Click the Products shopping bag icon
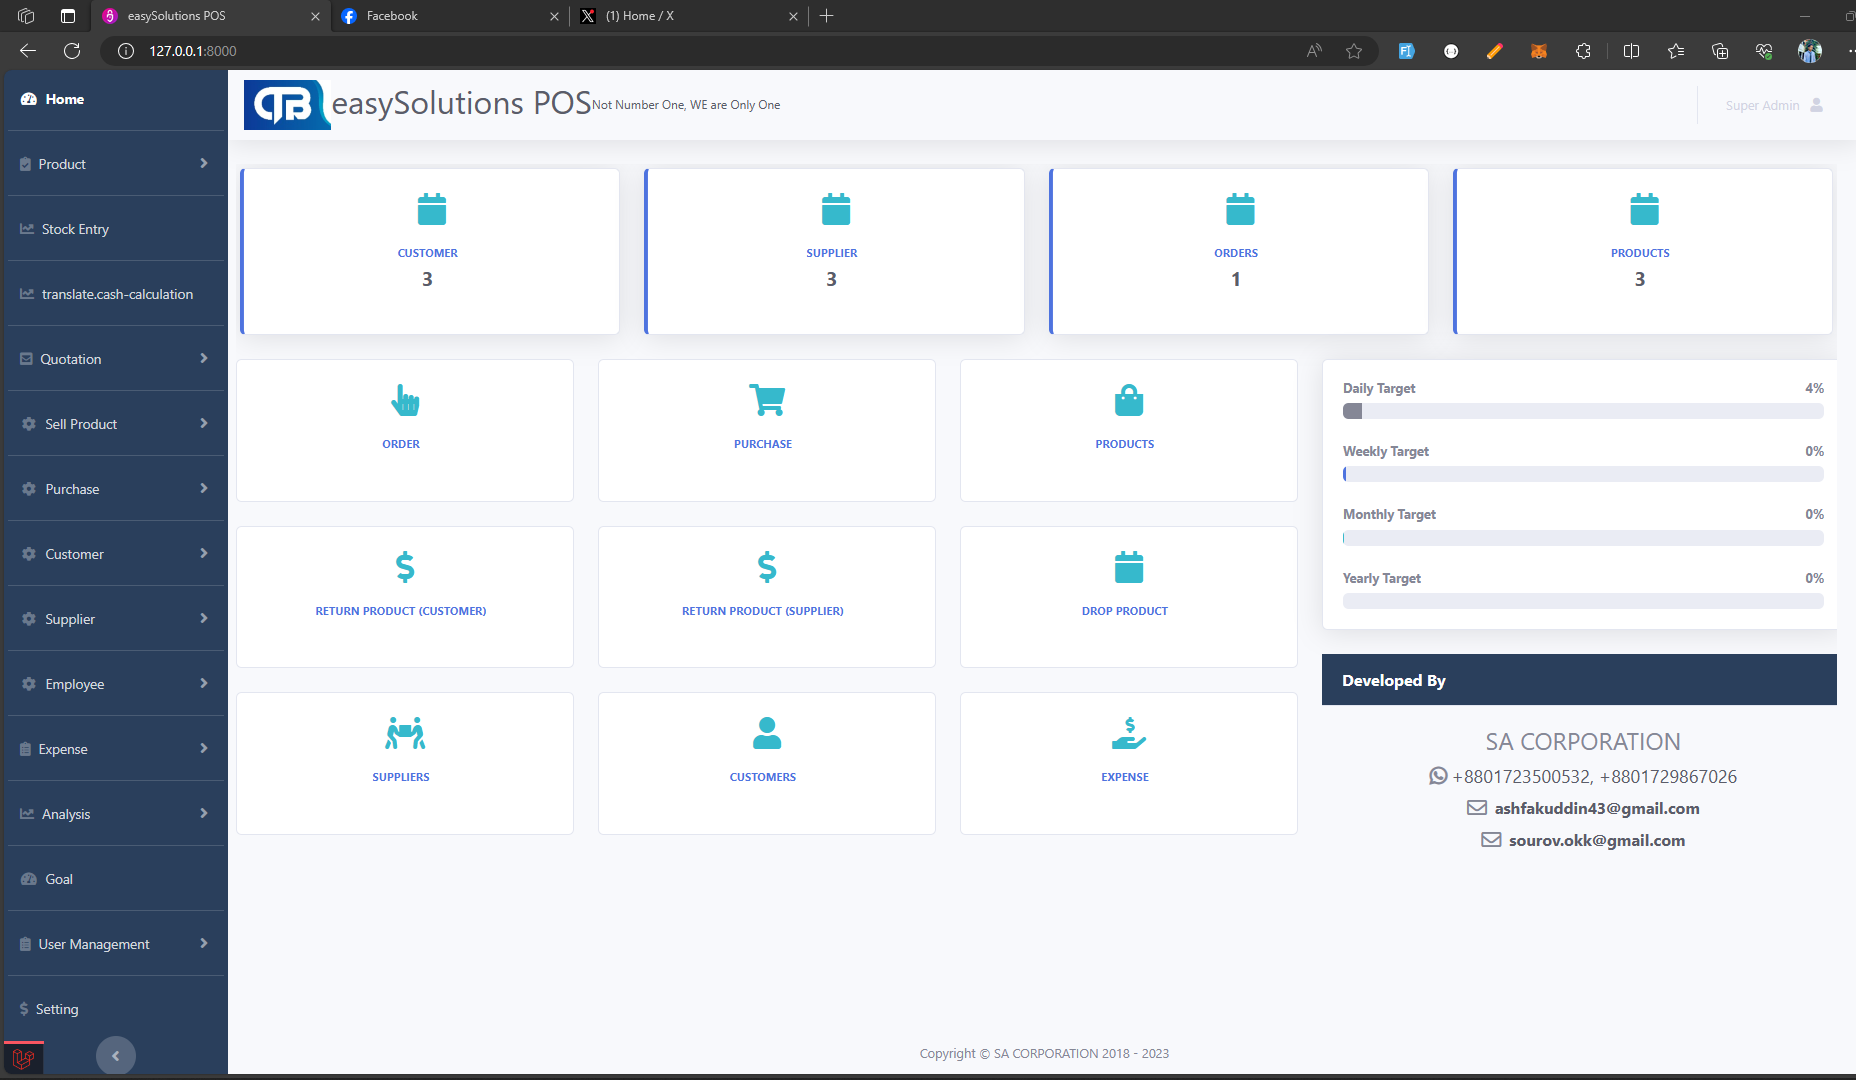This screenshot has height=1080, width=1856. point(1128,401)
